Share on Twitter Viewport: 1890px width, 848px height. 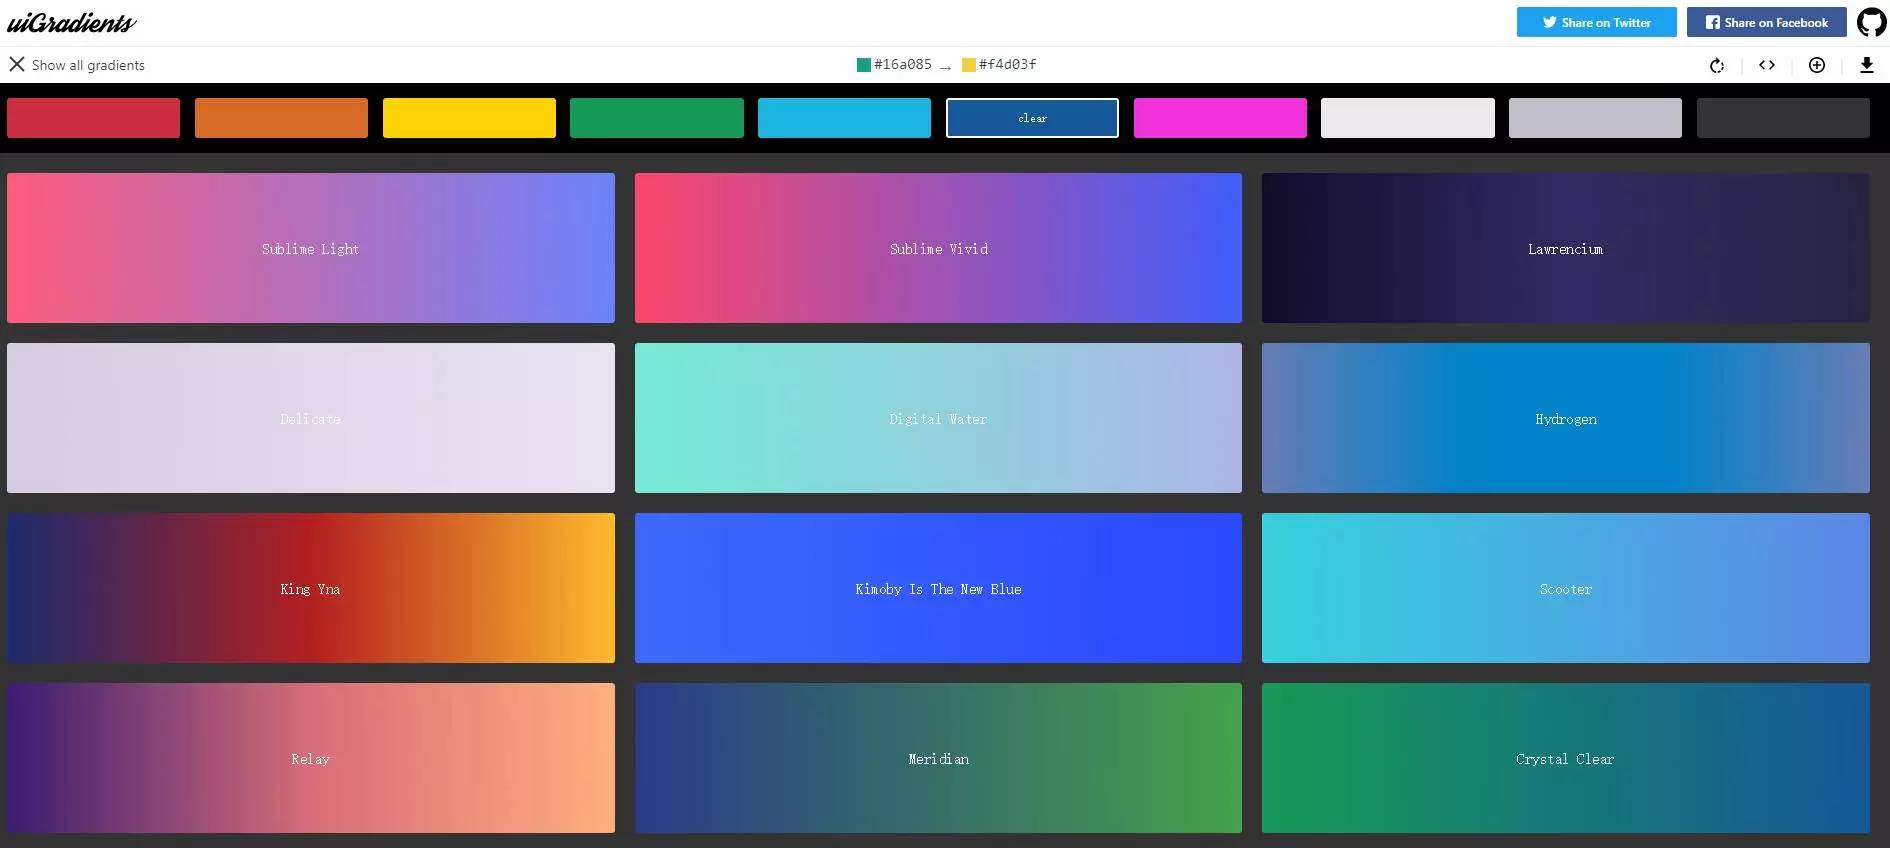(1596, 22)
